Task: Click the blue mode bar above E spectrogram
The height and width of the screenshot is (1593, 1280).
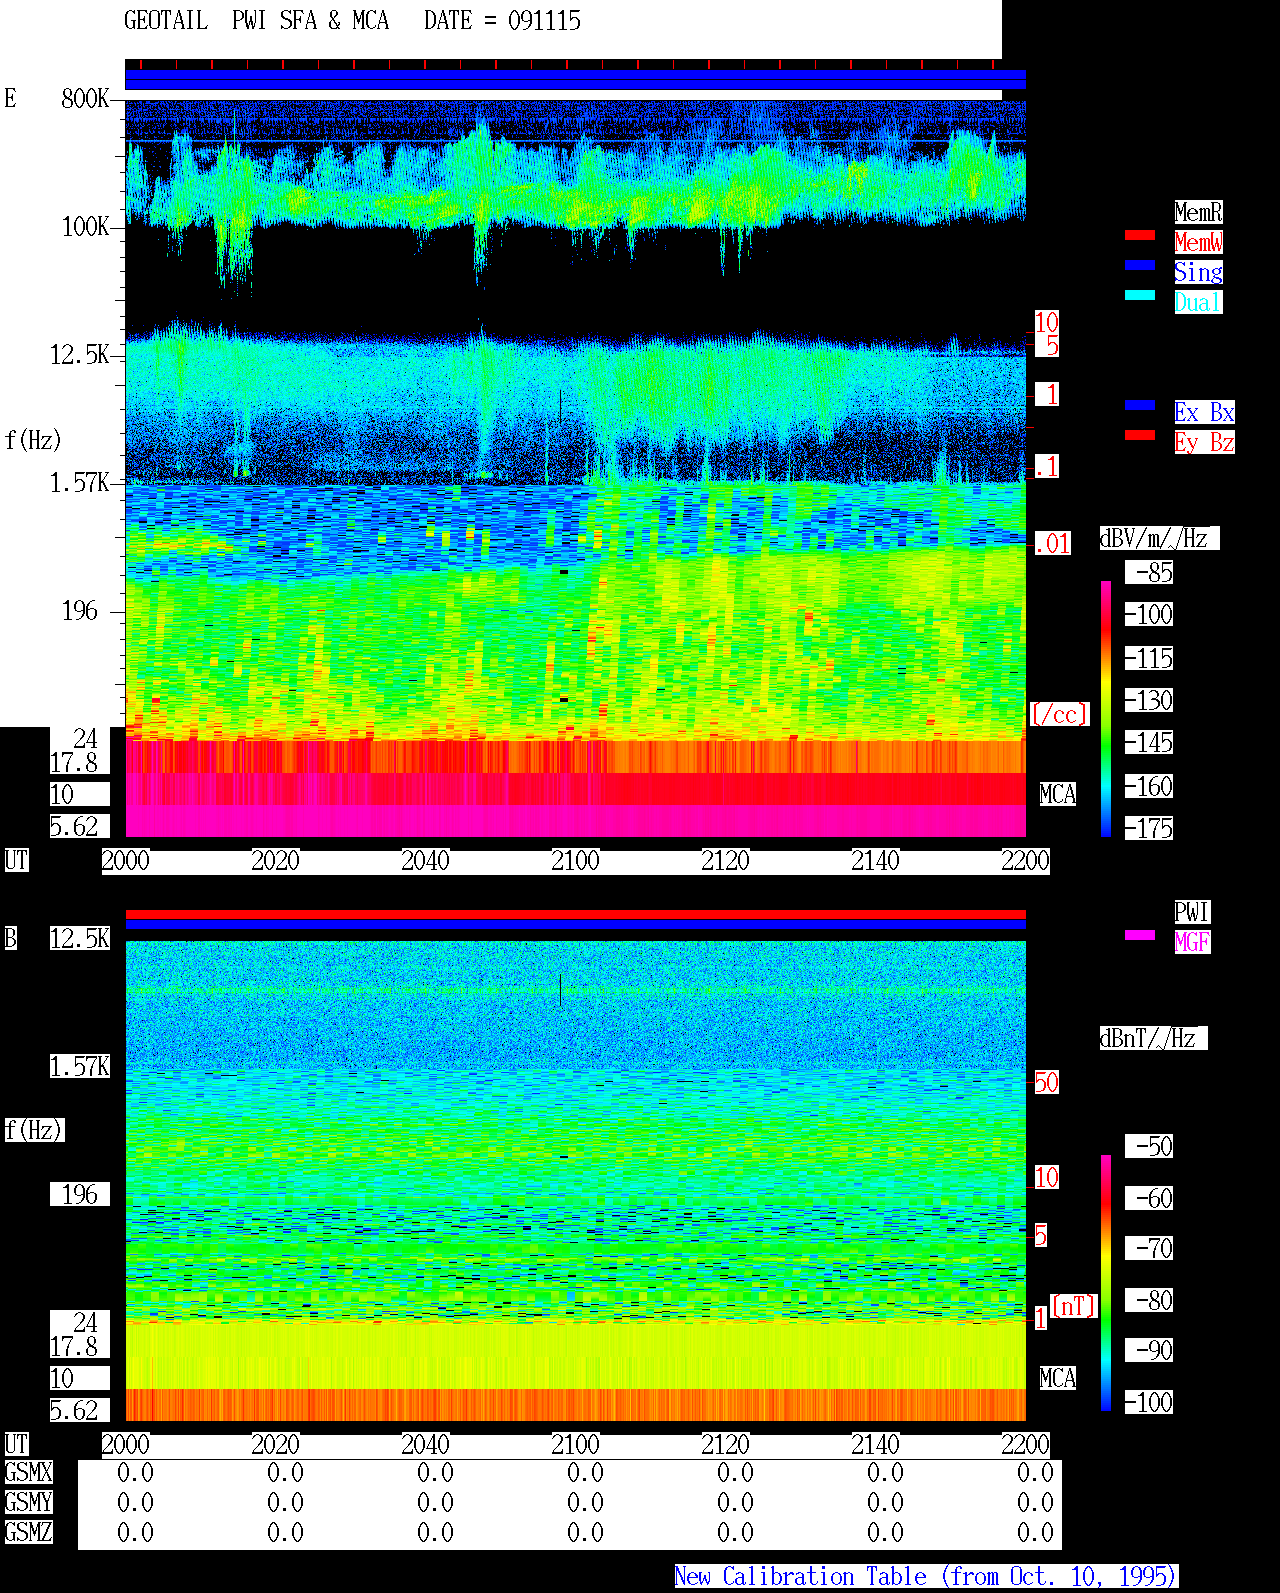Action: tap(575, 80)
